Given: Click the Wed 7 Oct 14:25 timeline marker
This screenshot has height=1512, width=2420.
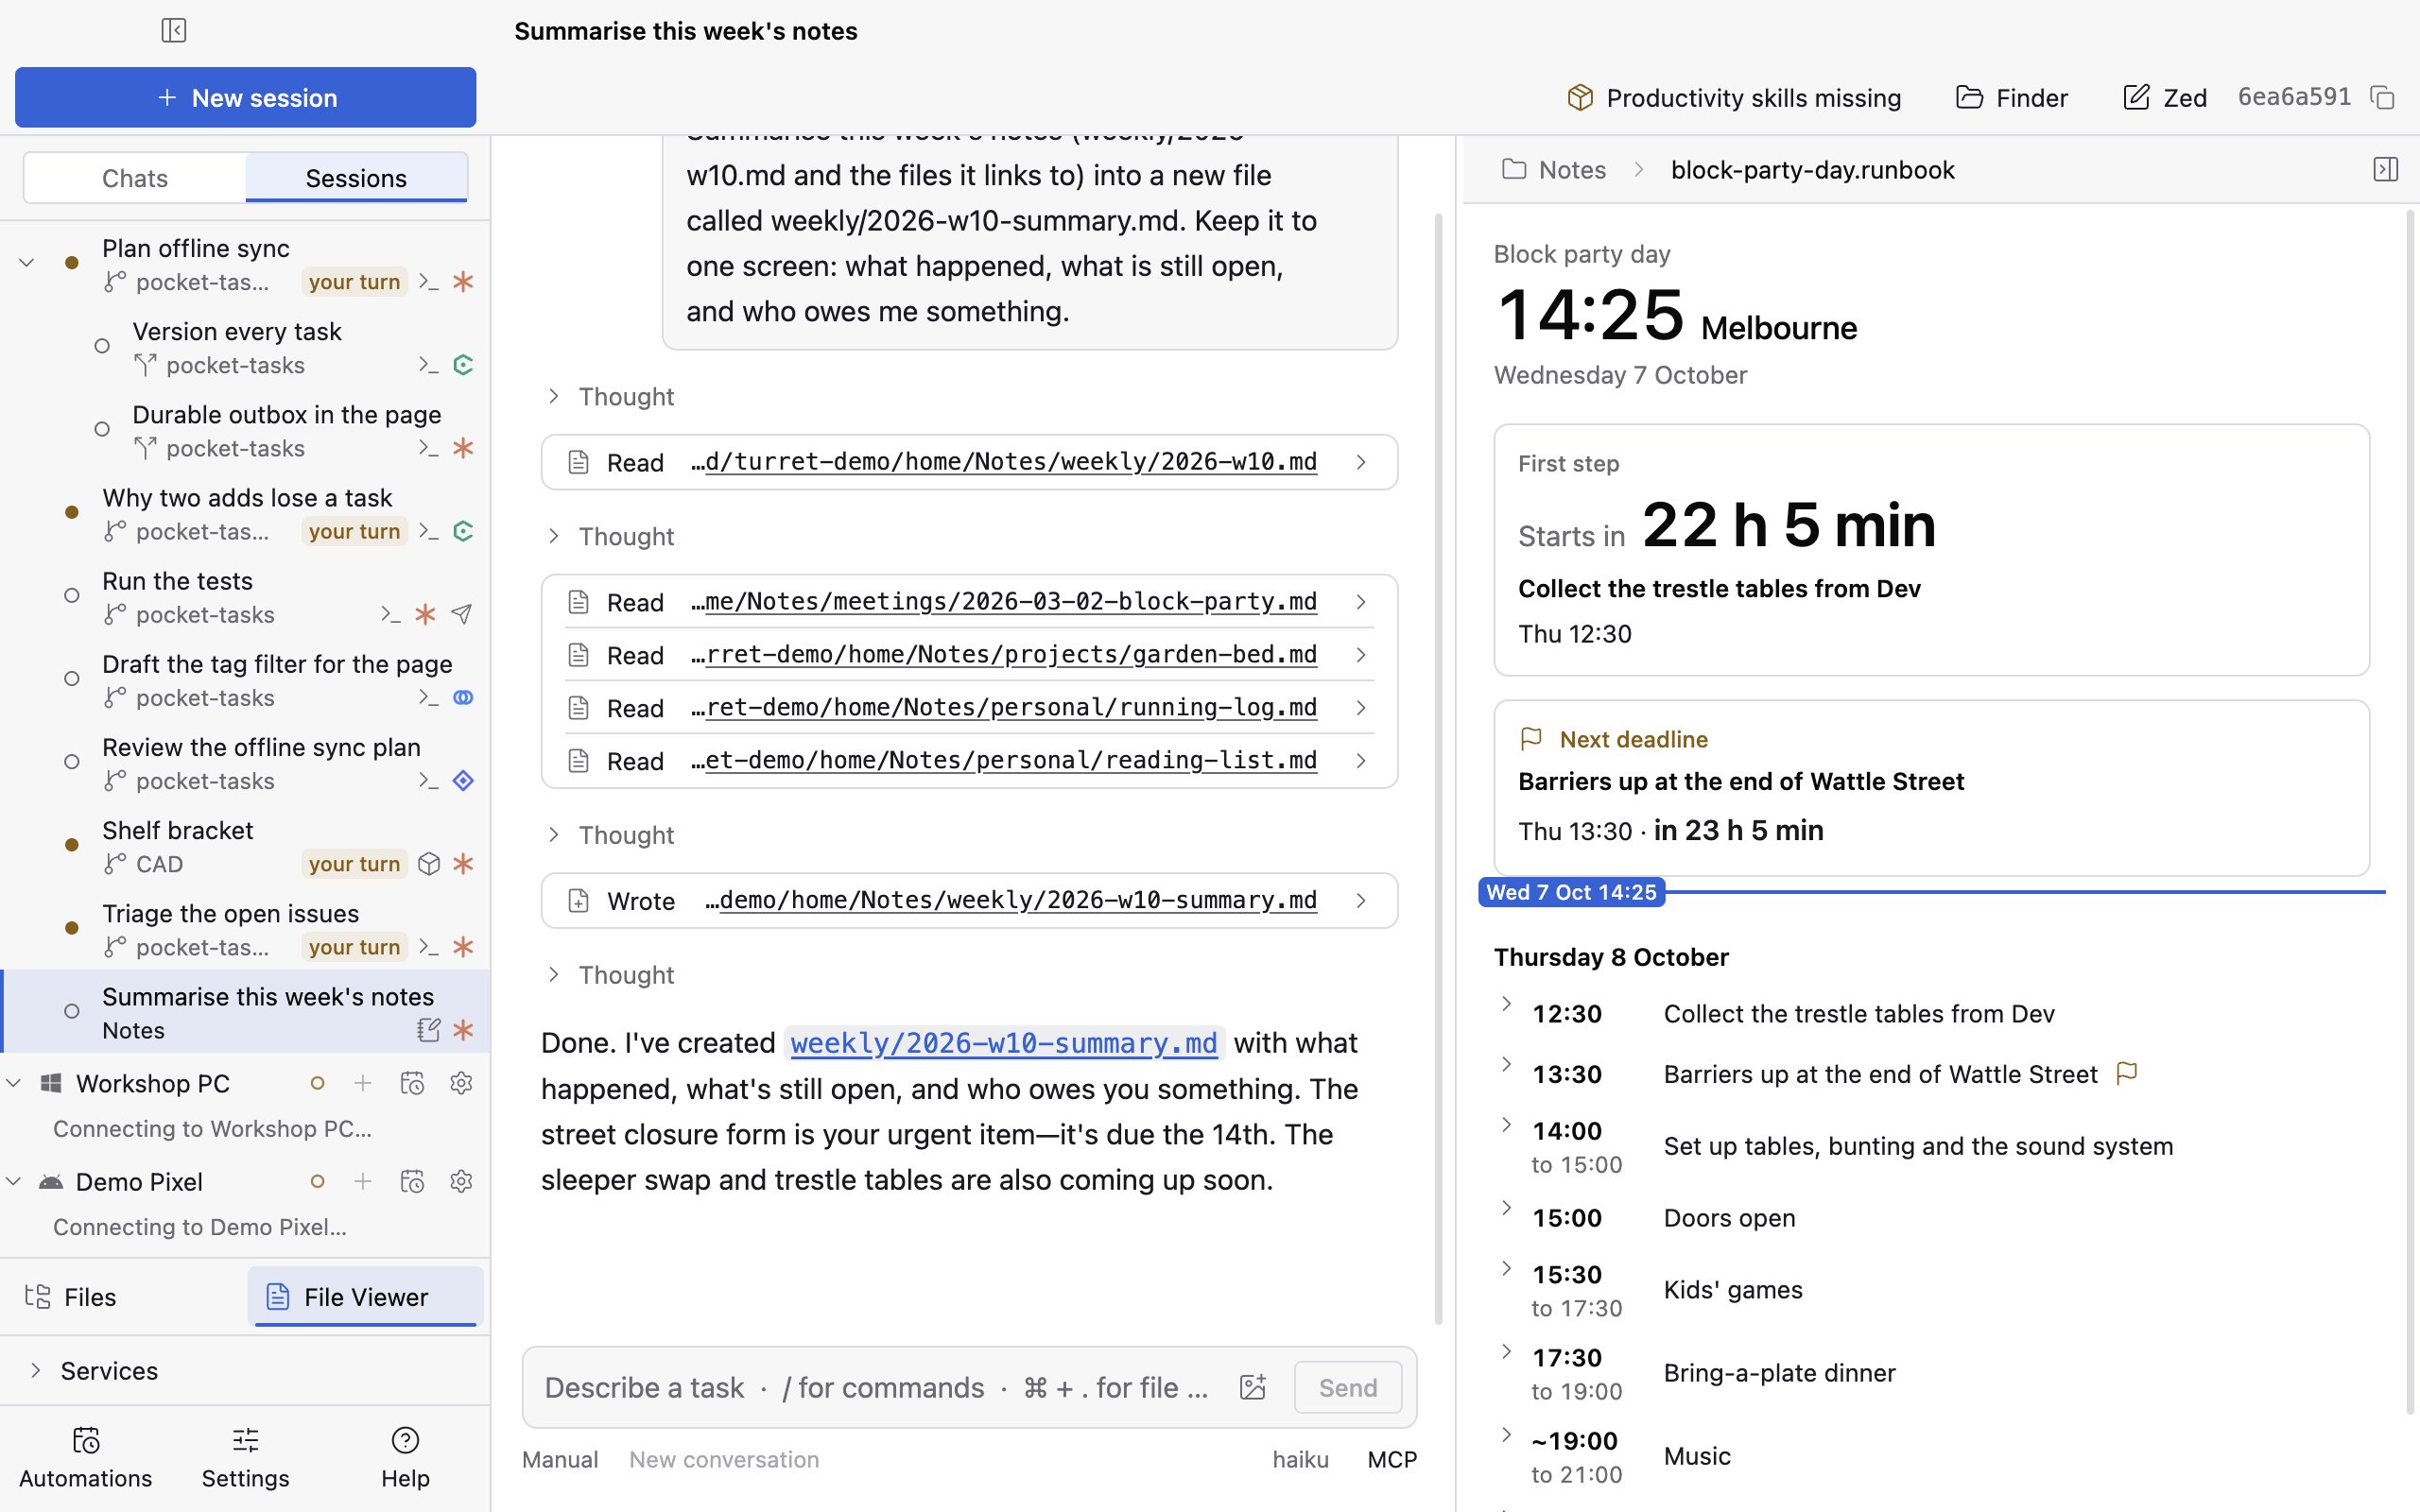Looking at the screenshot, I should tap(1571, 892).
